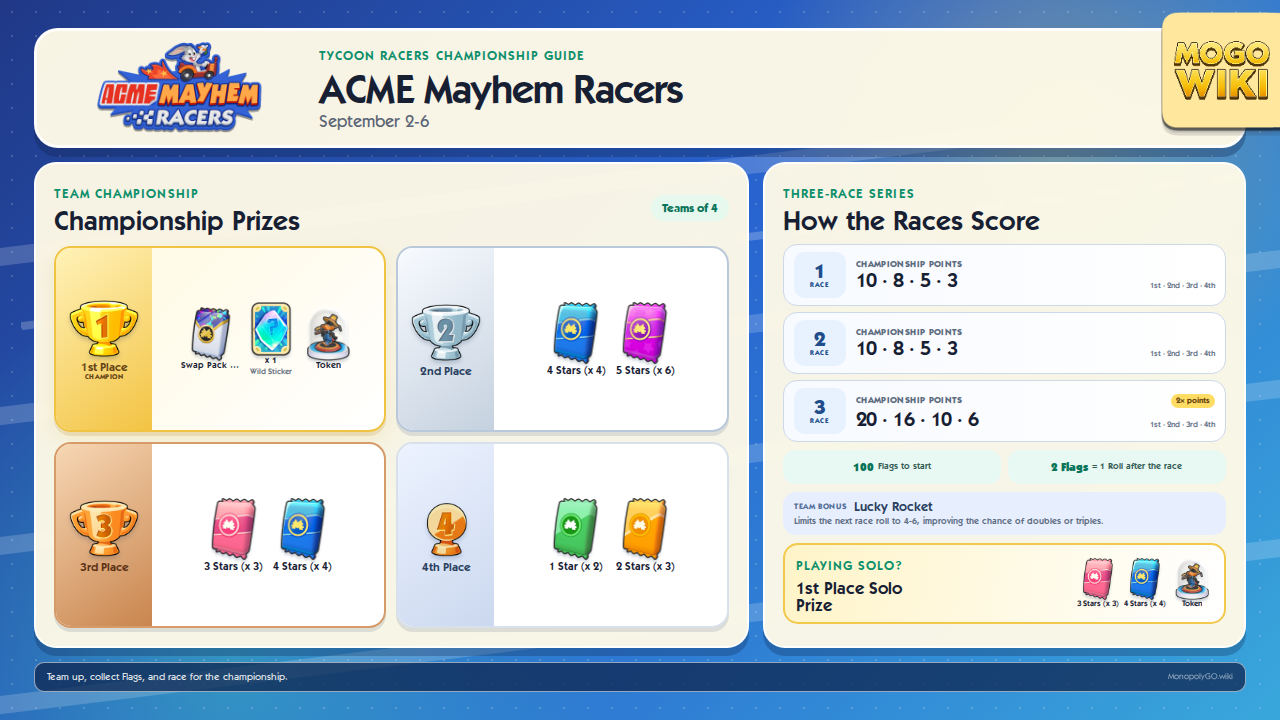
Task: Click the Teams of 4 pill
Action: pos(689,208)
